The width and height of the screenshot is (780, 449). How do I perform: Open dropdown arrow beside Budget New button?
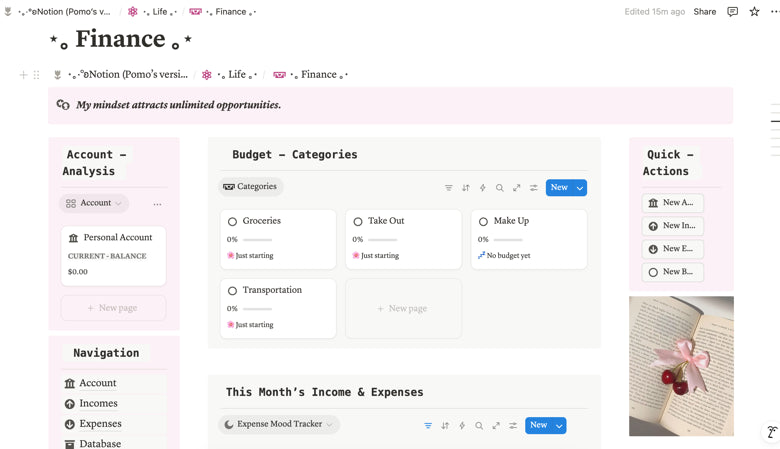580,188
